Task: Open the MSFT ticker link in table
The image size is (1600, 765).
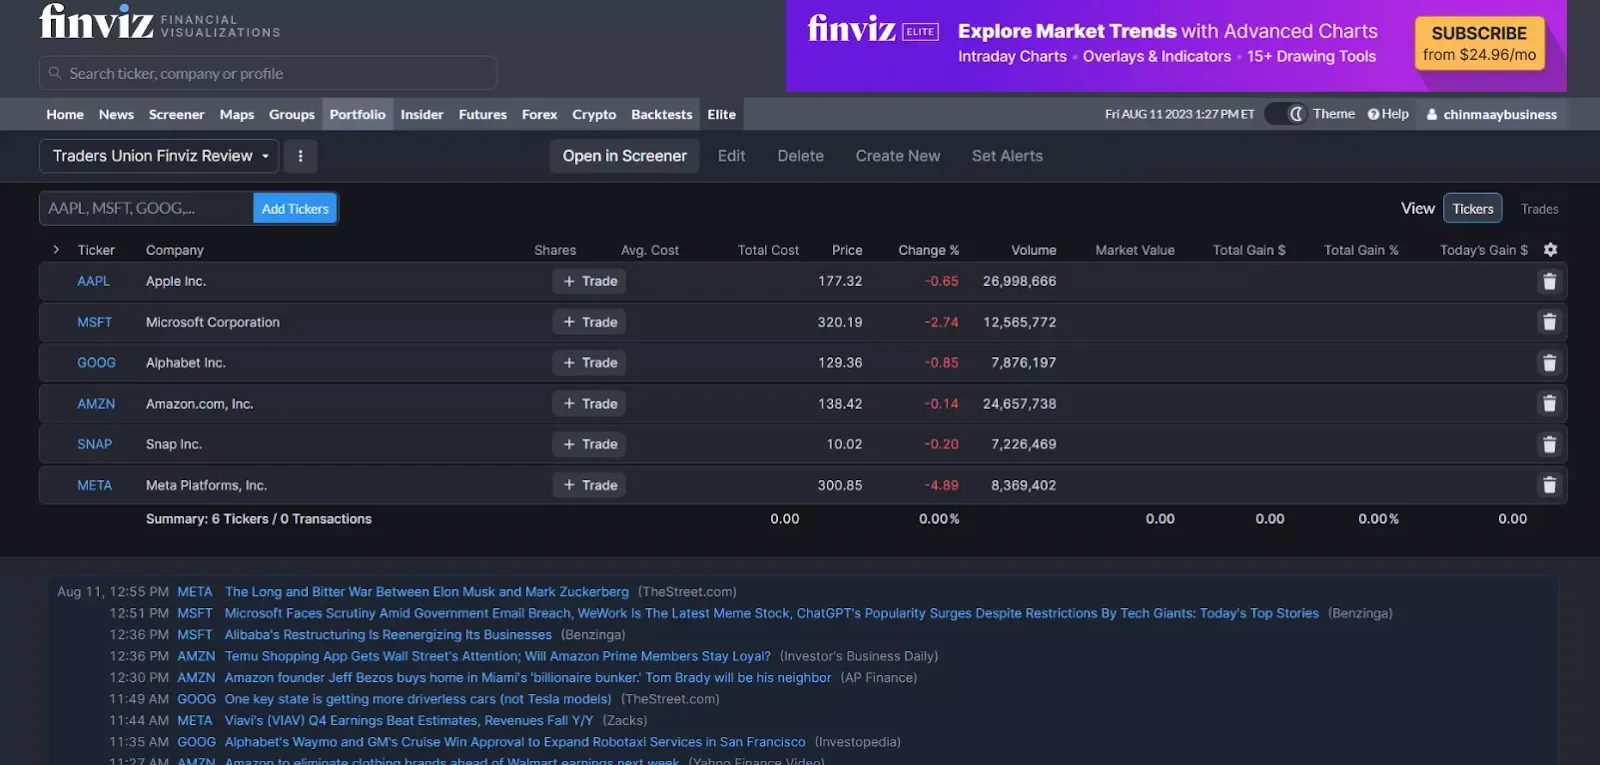Action: (94, 322)
